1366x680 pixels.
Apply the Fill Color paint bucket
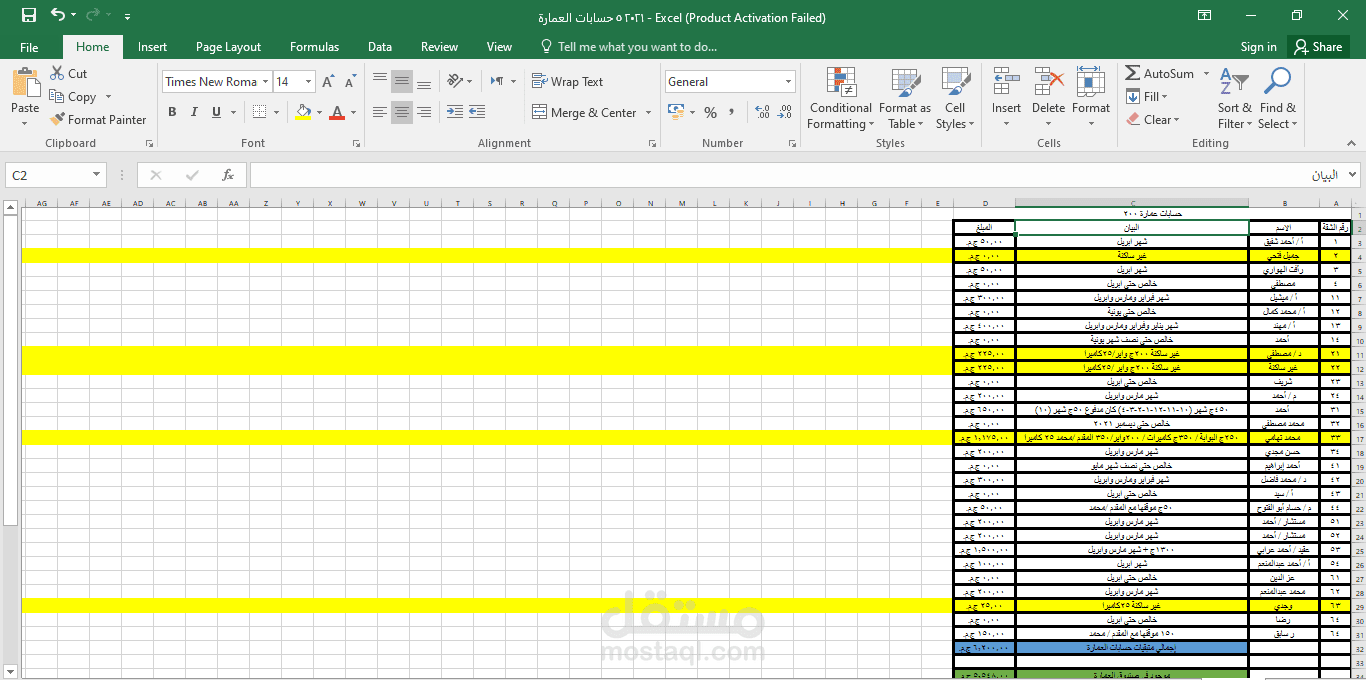point(303,113)
